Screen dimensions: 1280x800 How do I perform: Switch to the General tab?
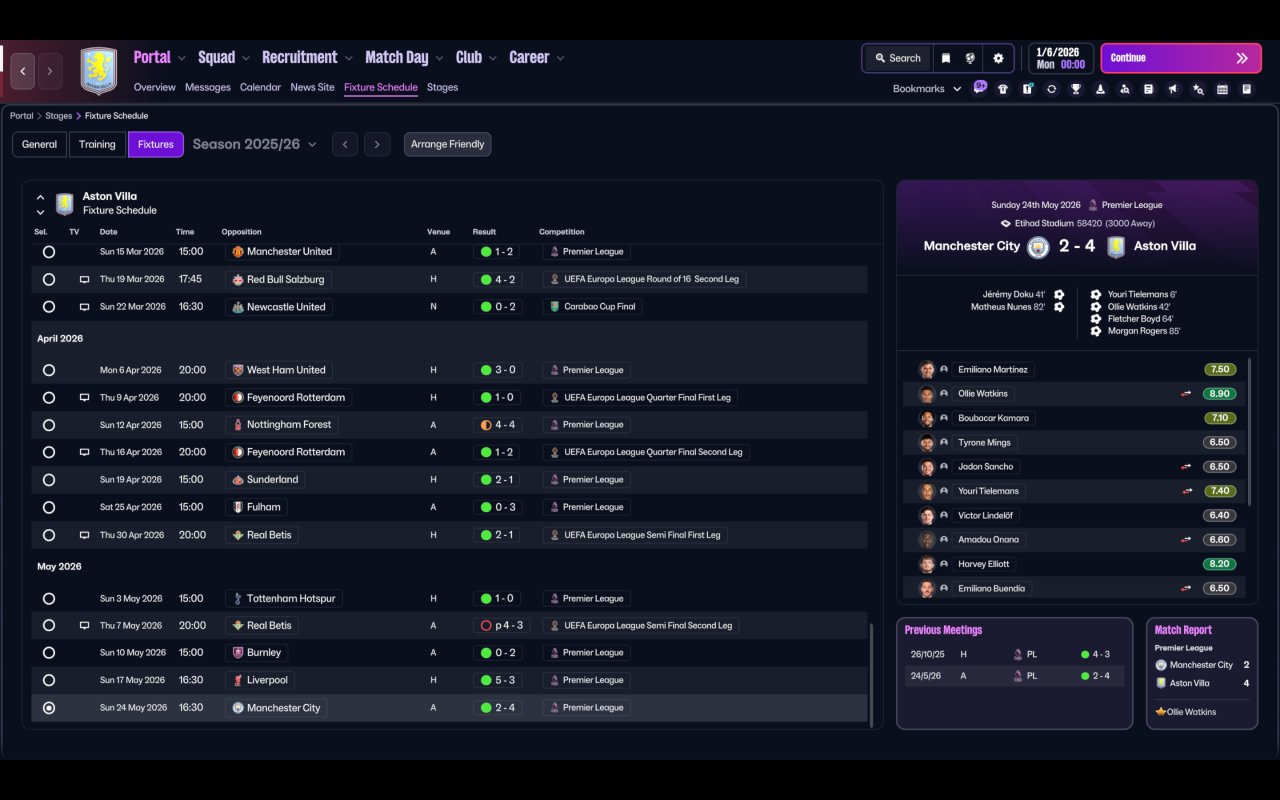tap(40, 145)
